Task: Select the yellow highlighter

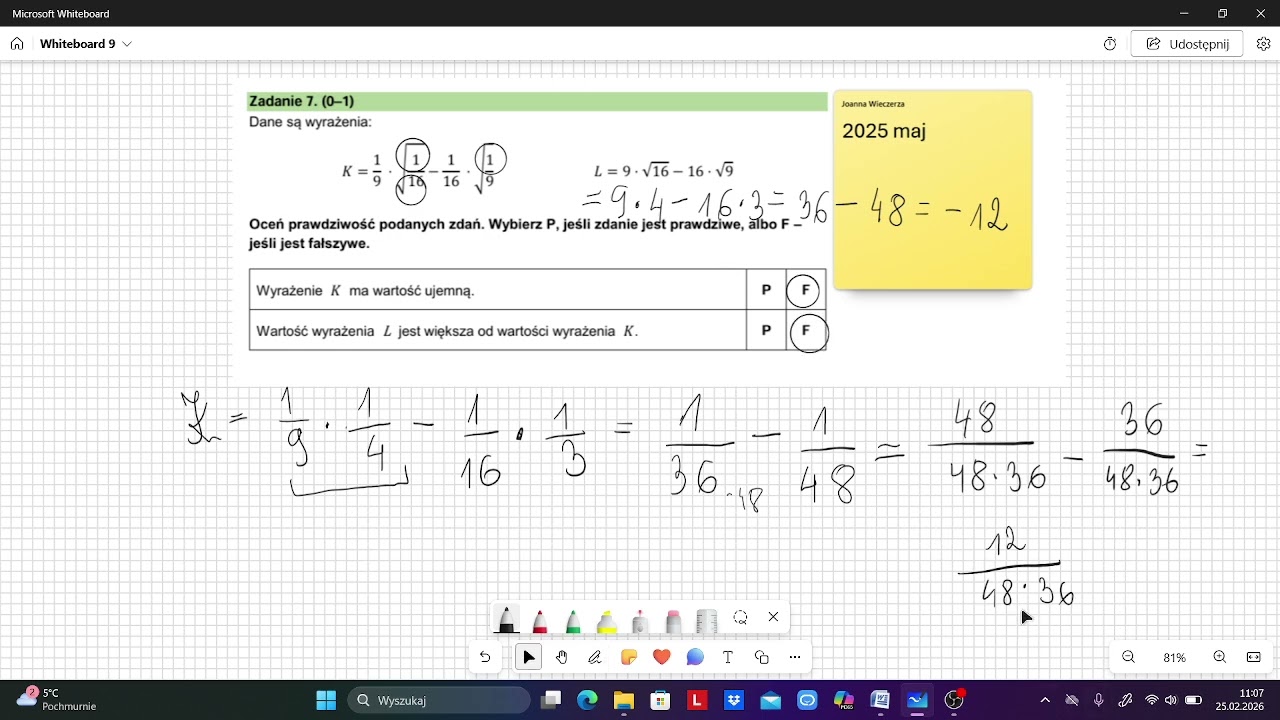Action: pos(607,620)
